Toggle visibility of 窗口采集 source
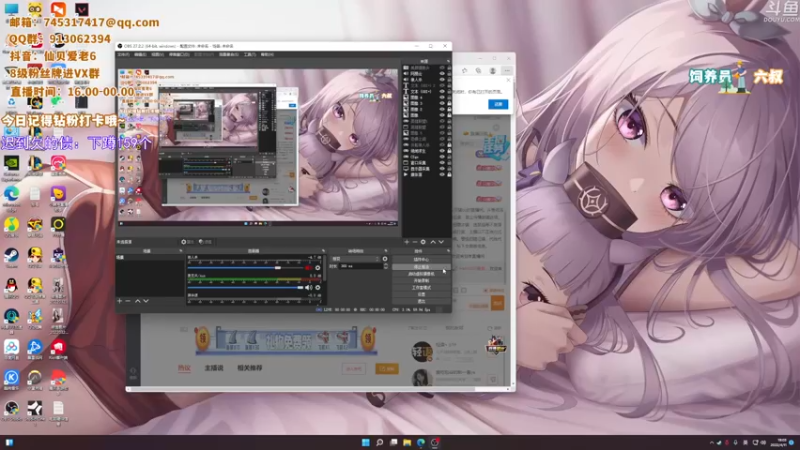The image size is (800, 450). click(442, 163)
